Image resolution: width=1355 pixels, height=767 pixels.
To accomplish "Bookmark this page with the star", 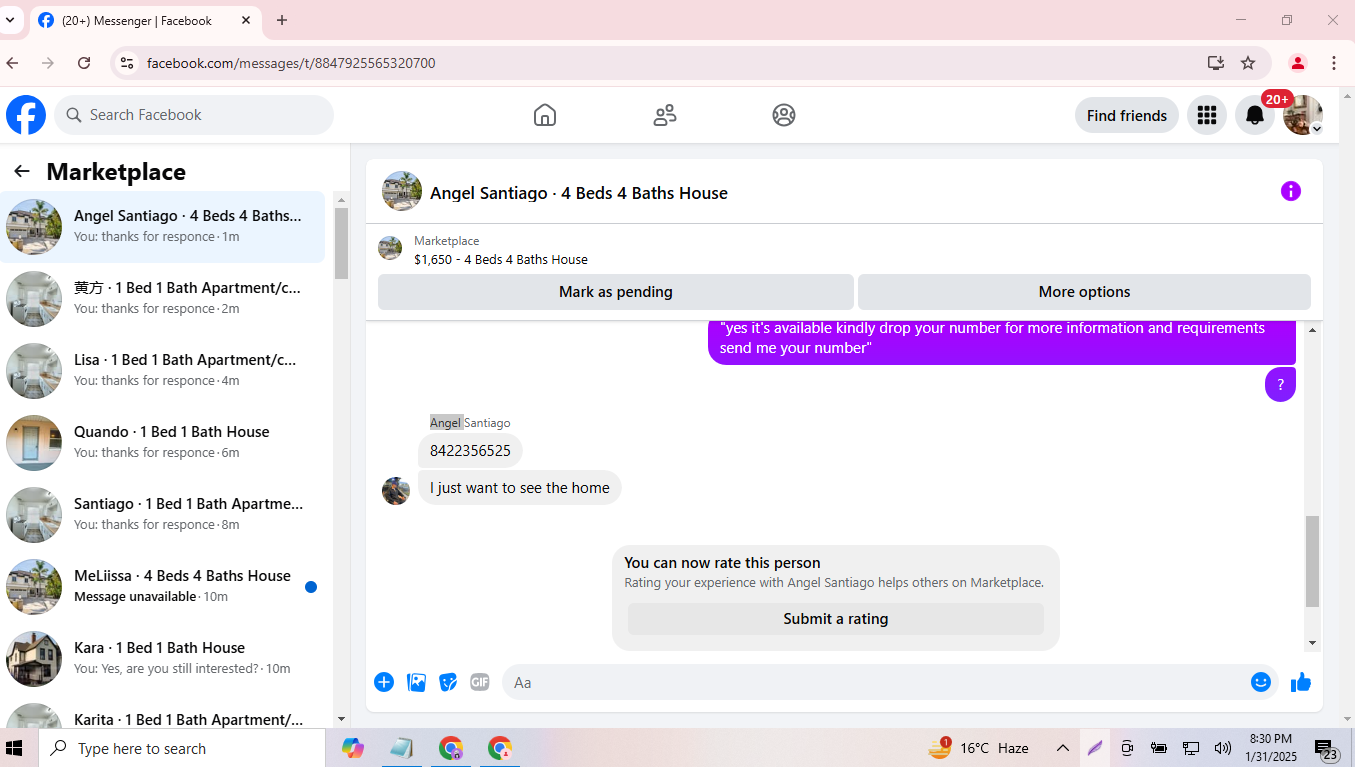I will 1248,63.
